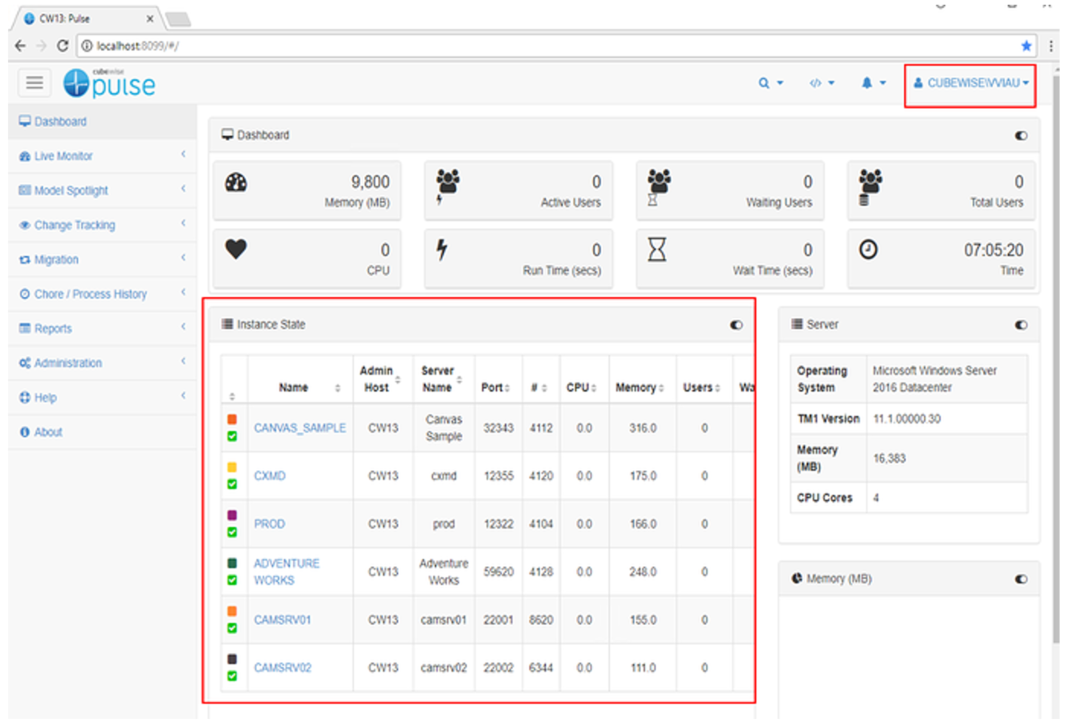1073x724 pixels.
Task: Click the purple color swatch for PROD
Action: click(x=233, y=515)
